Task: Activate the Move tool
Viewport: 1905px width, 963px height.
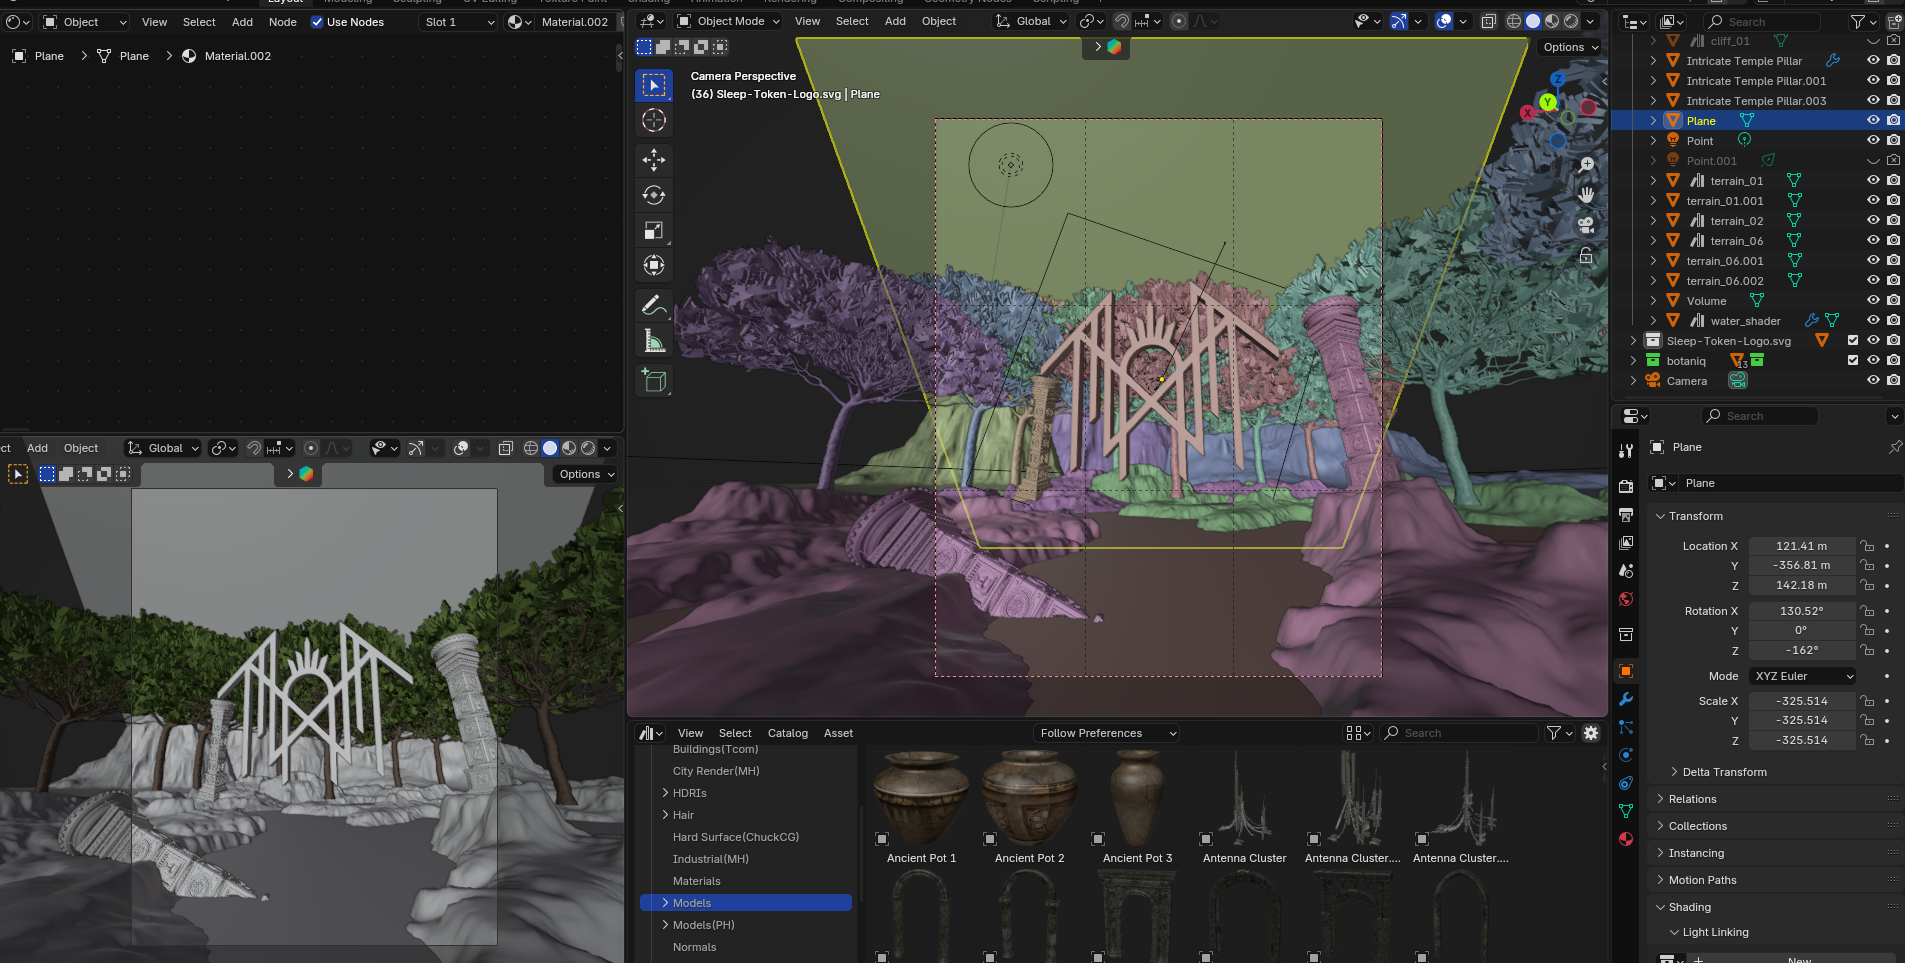Action: pos(654,160)
